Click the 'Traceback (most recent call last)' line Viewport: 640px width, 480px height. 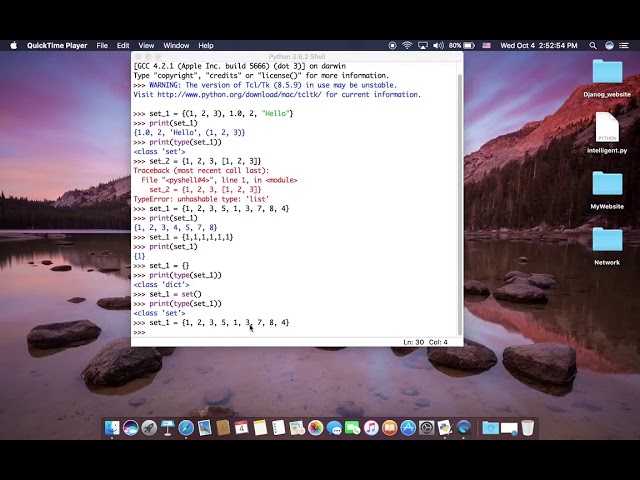[x=201, y=171]
